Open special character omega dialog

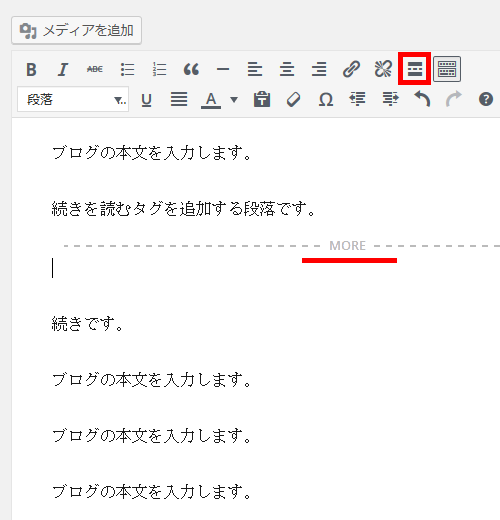coord(326,99)
